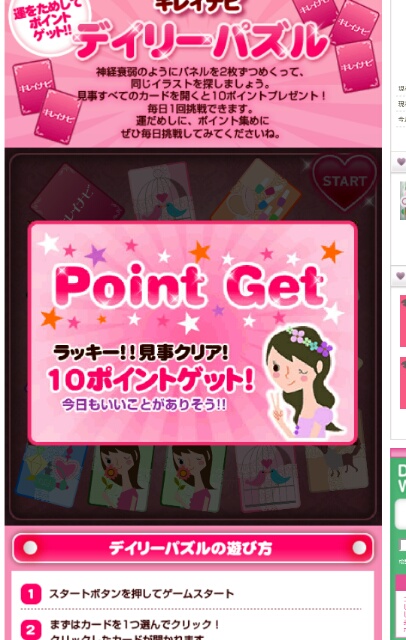Click the デイリーパズルの遊び方 header bar
Screen dimensions: 406x640
click(193, 548)
